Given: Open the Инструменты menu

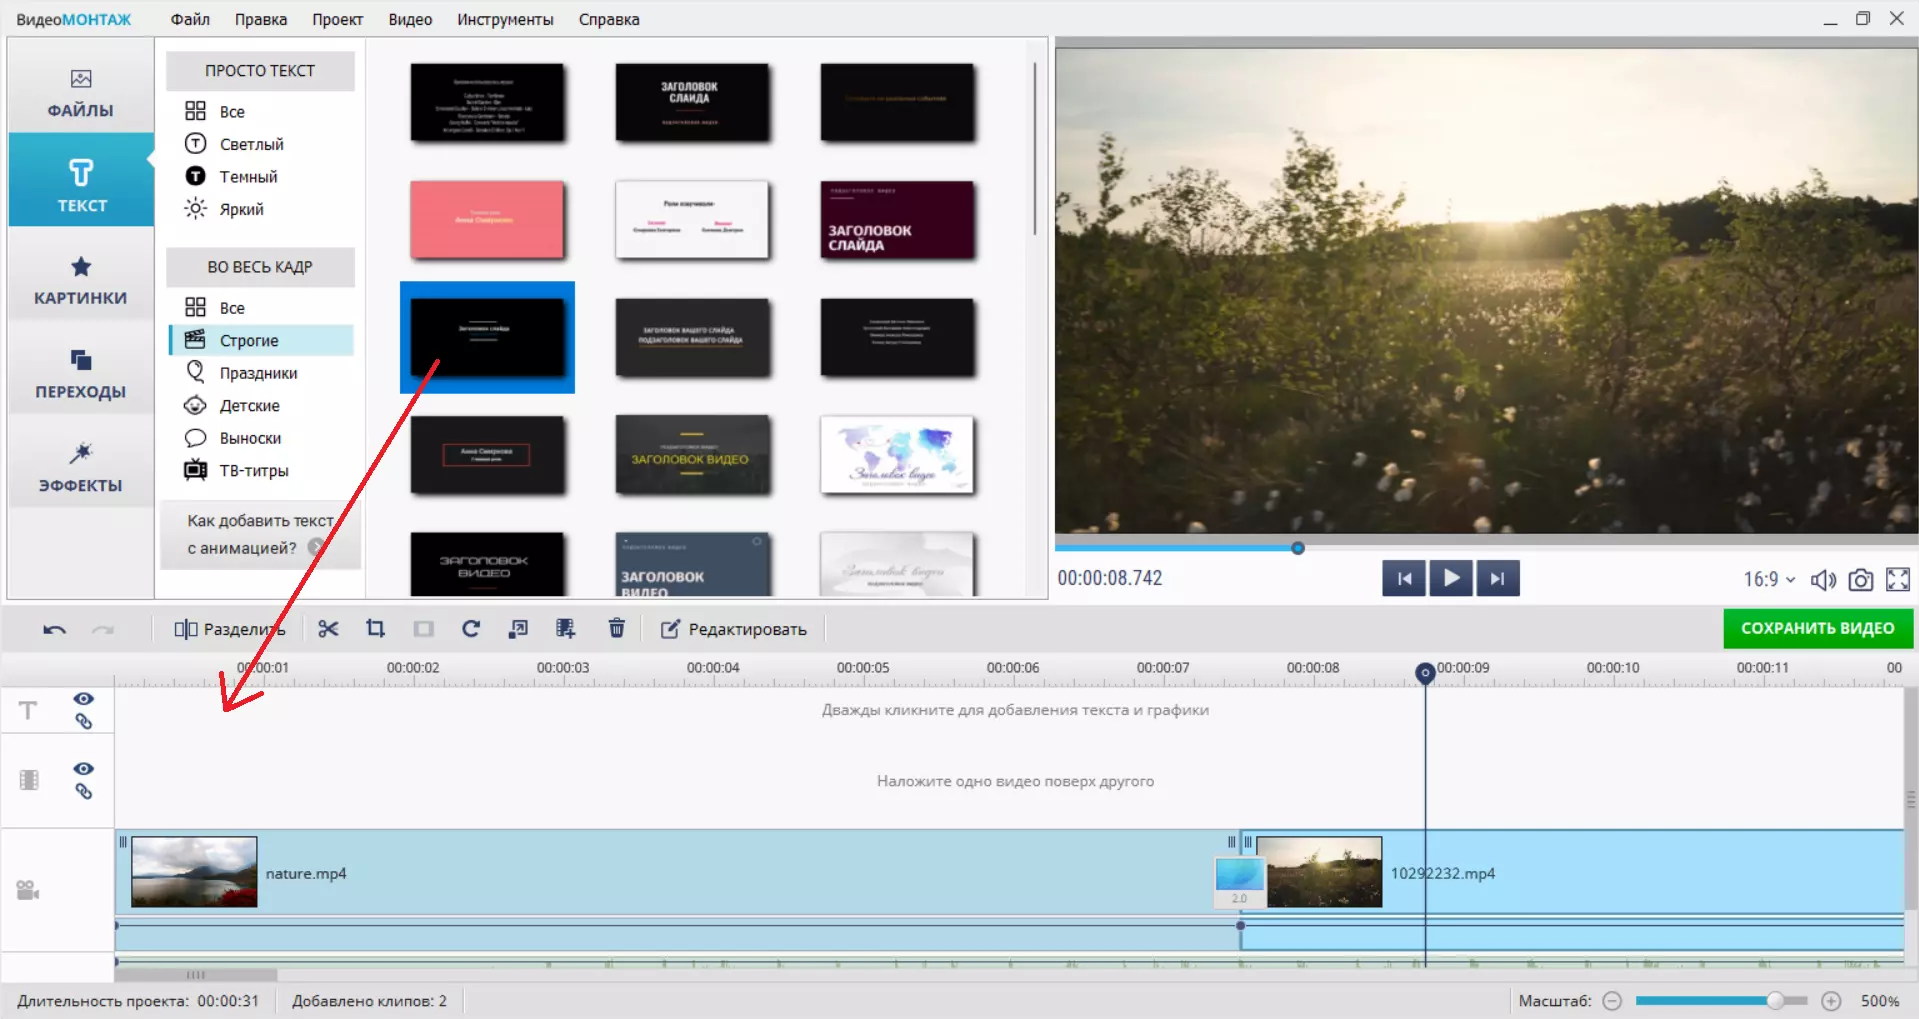Looking at the screenshot, I should 505,19.
